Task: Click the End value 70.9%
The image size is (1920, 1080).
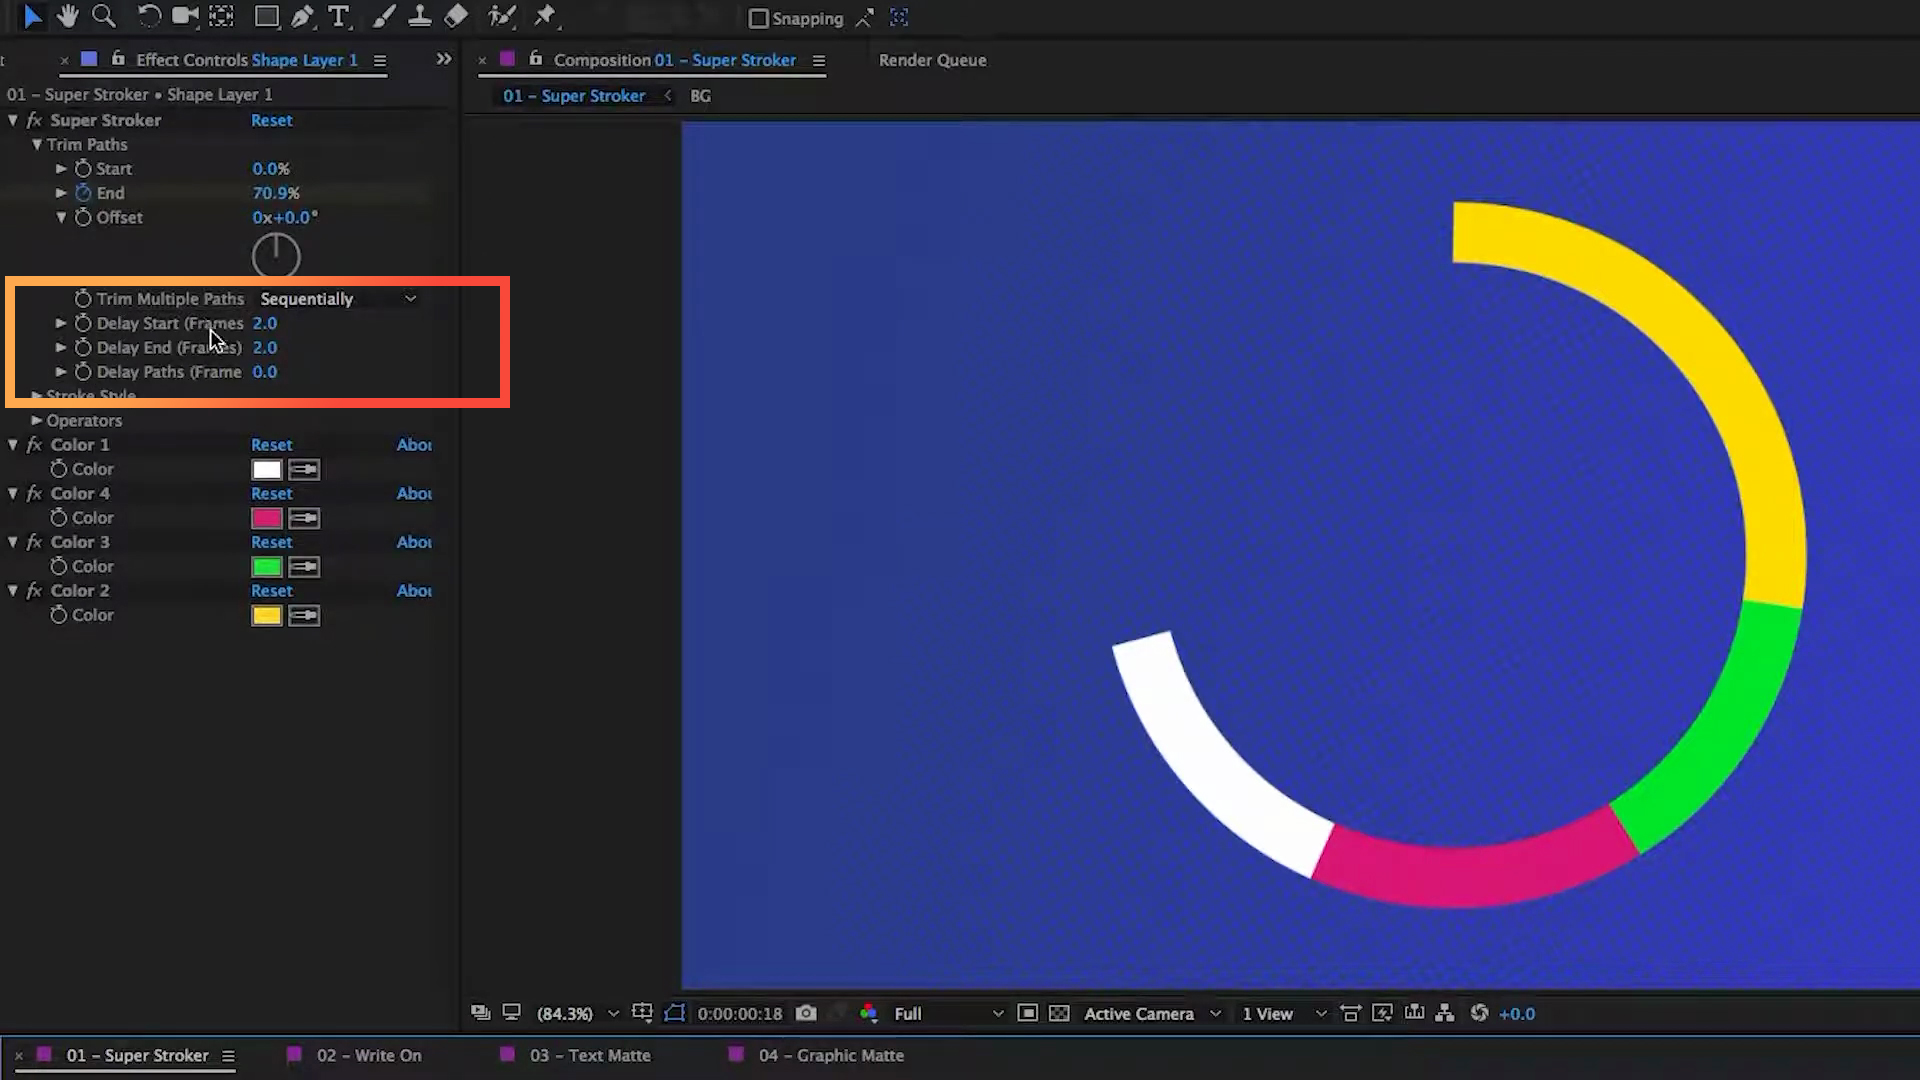Action: [x=276, y=193]
